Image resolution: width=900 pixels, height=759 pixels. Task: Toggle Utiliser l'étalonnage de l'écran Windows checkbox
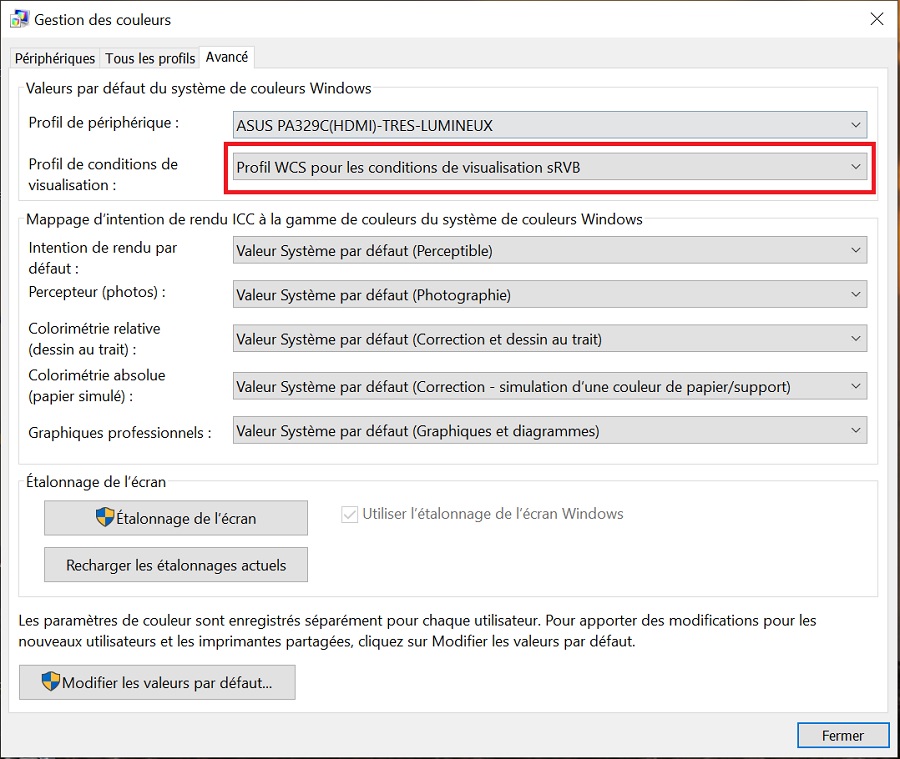click(x=349, y=514)
